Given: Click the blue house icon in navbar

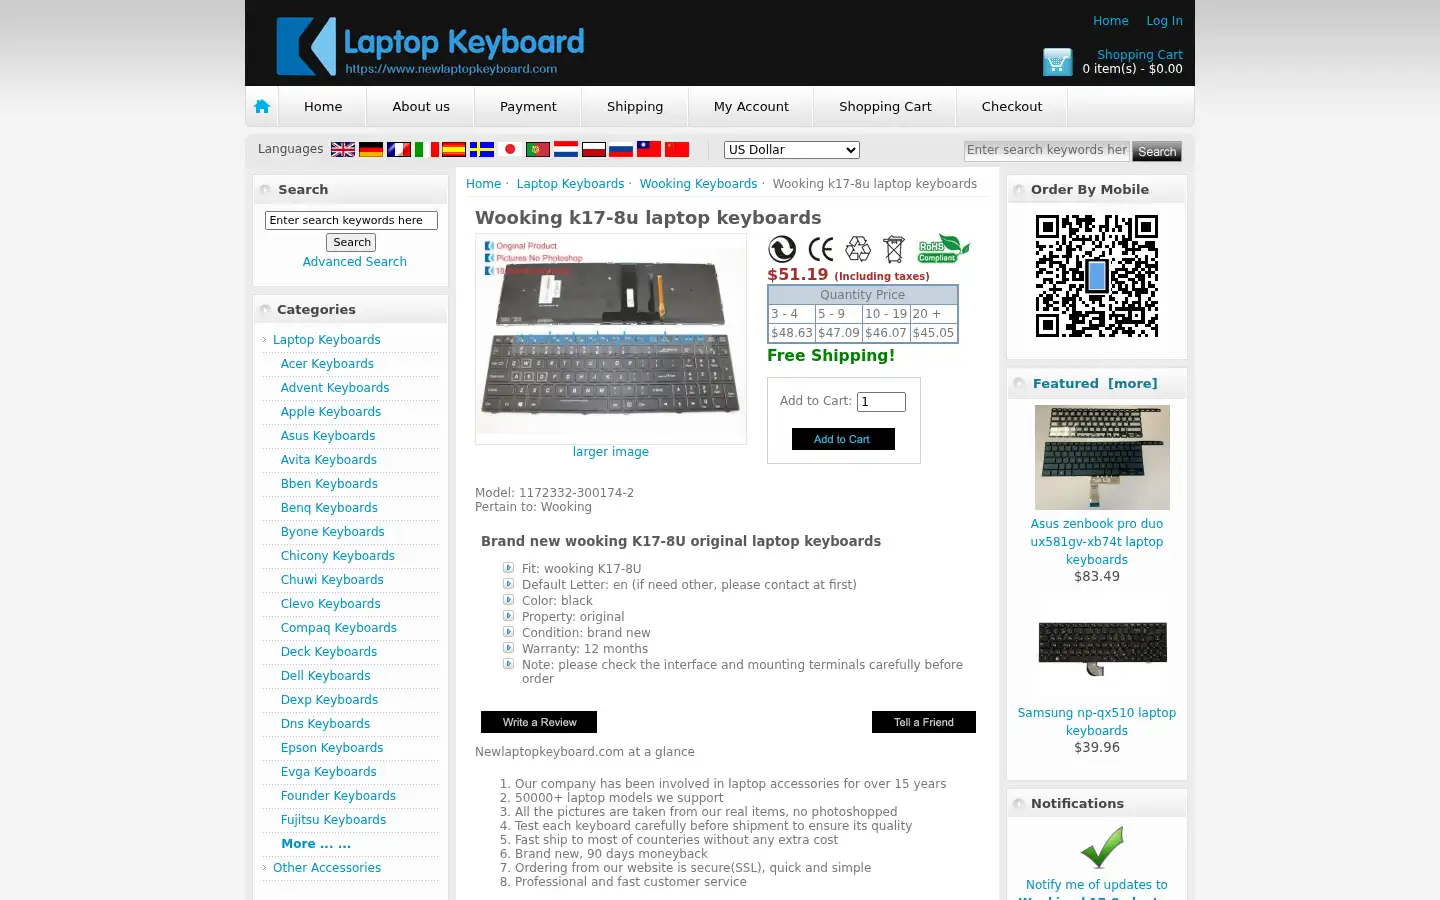Looking at the screenshot, I should tap(262, 106).
